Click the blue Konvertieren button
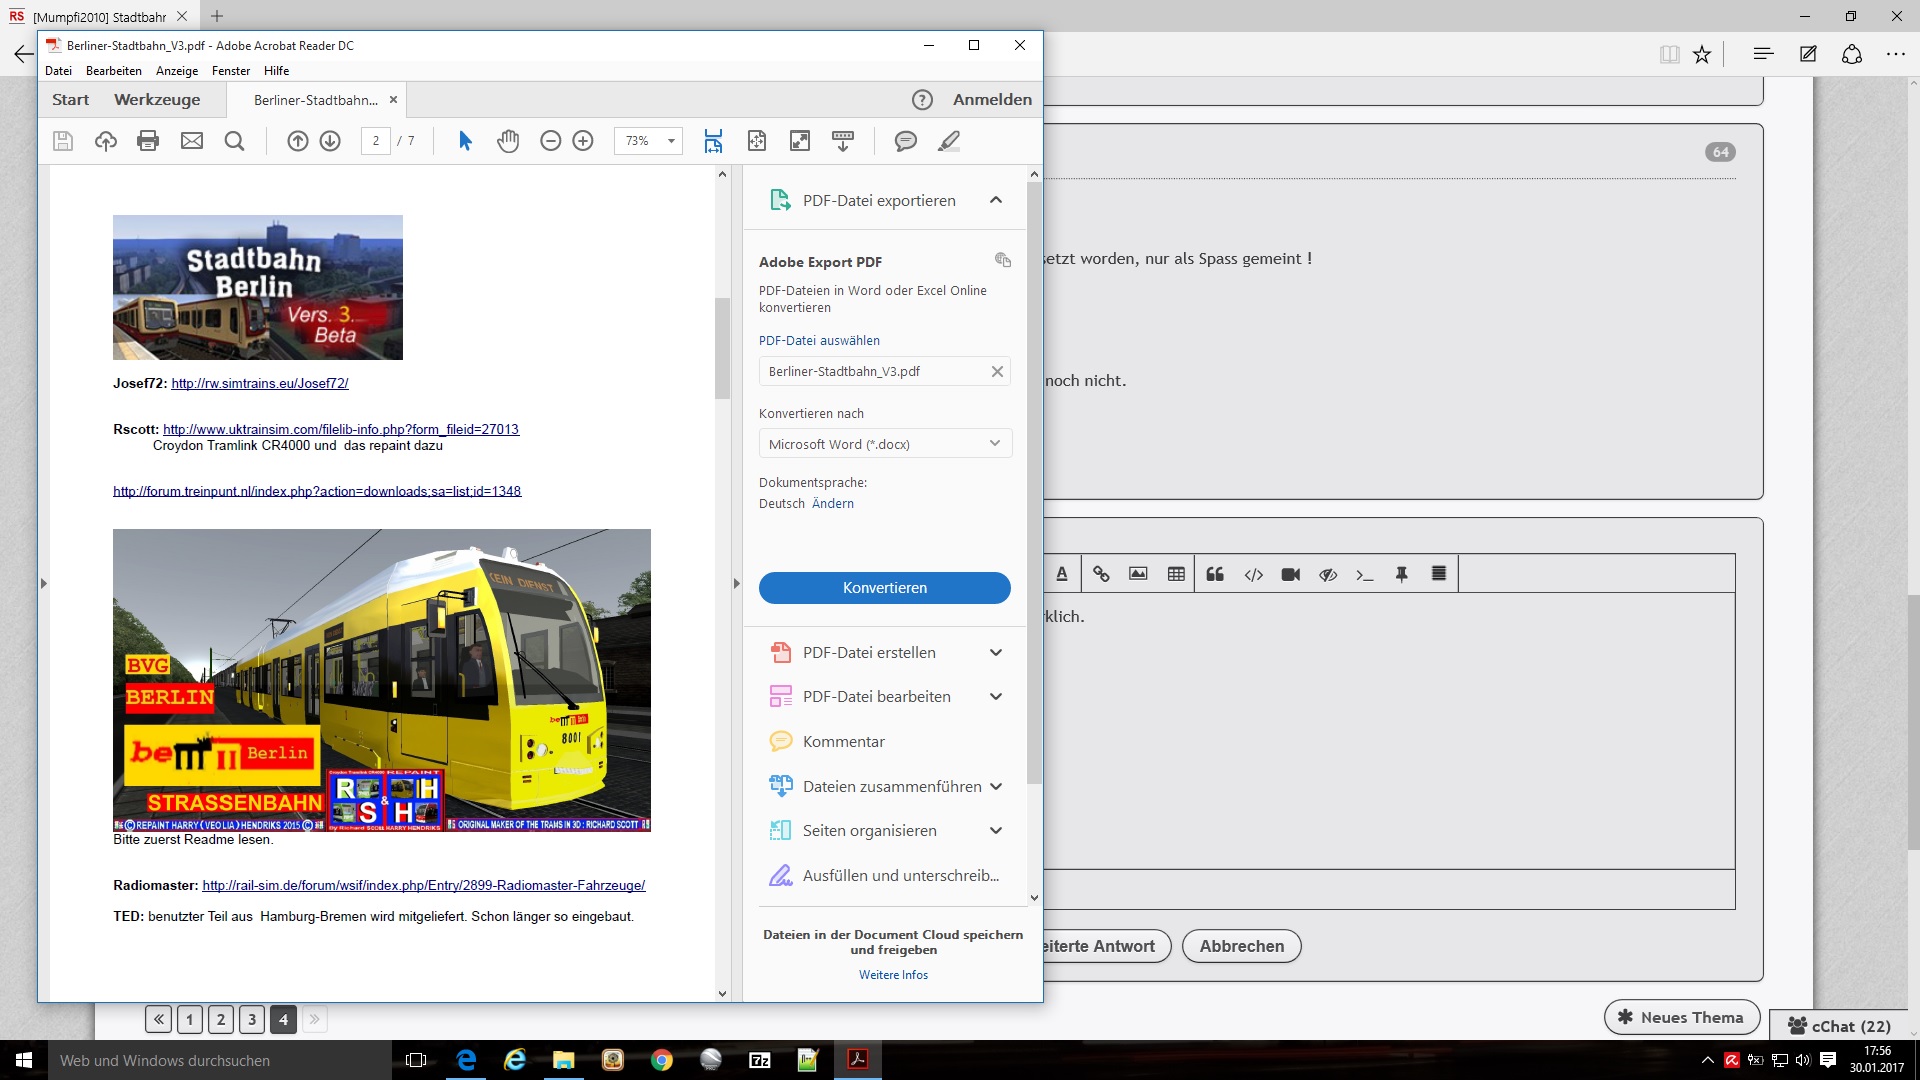The width and height of the screenshot is (1920, 1080). [x=885, y=588]
